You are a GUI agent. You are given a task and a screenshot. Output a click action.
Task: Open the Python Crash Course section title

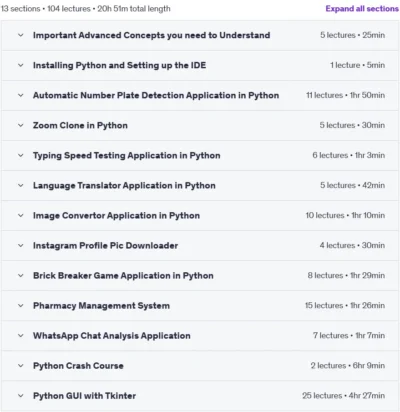pyautogui.click(x=78, y=366)
